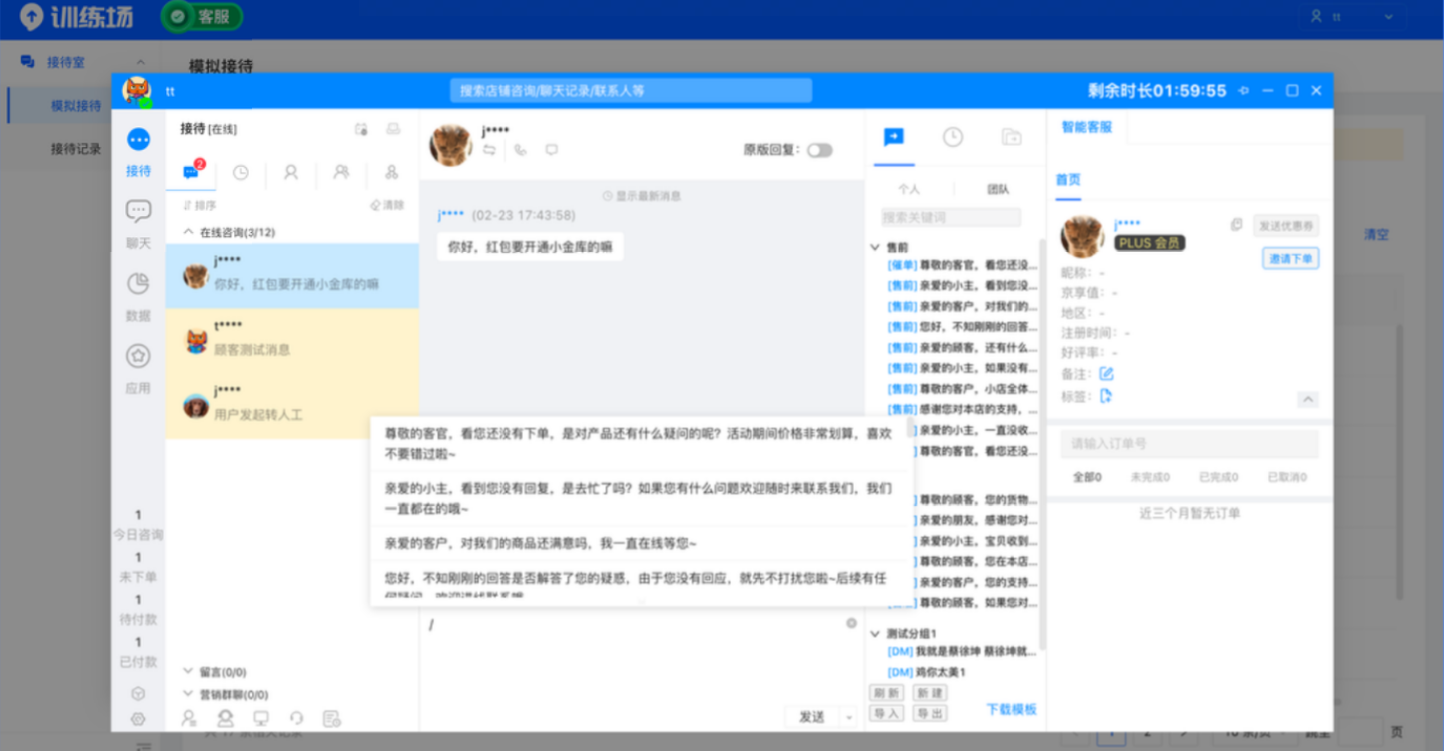Switch to 个人 quick-reply tab

[x=909, y=189]
